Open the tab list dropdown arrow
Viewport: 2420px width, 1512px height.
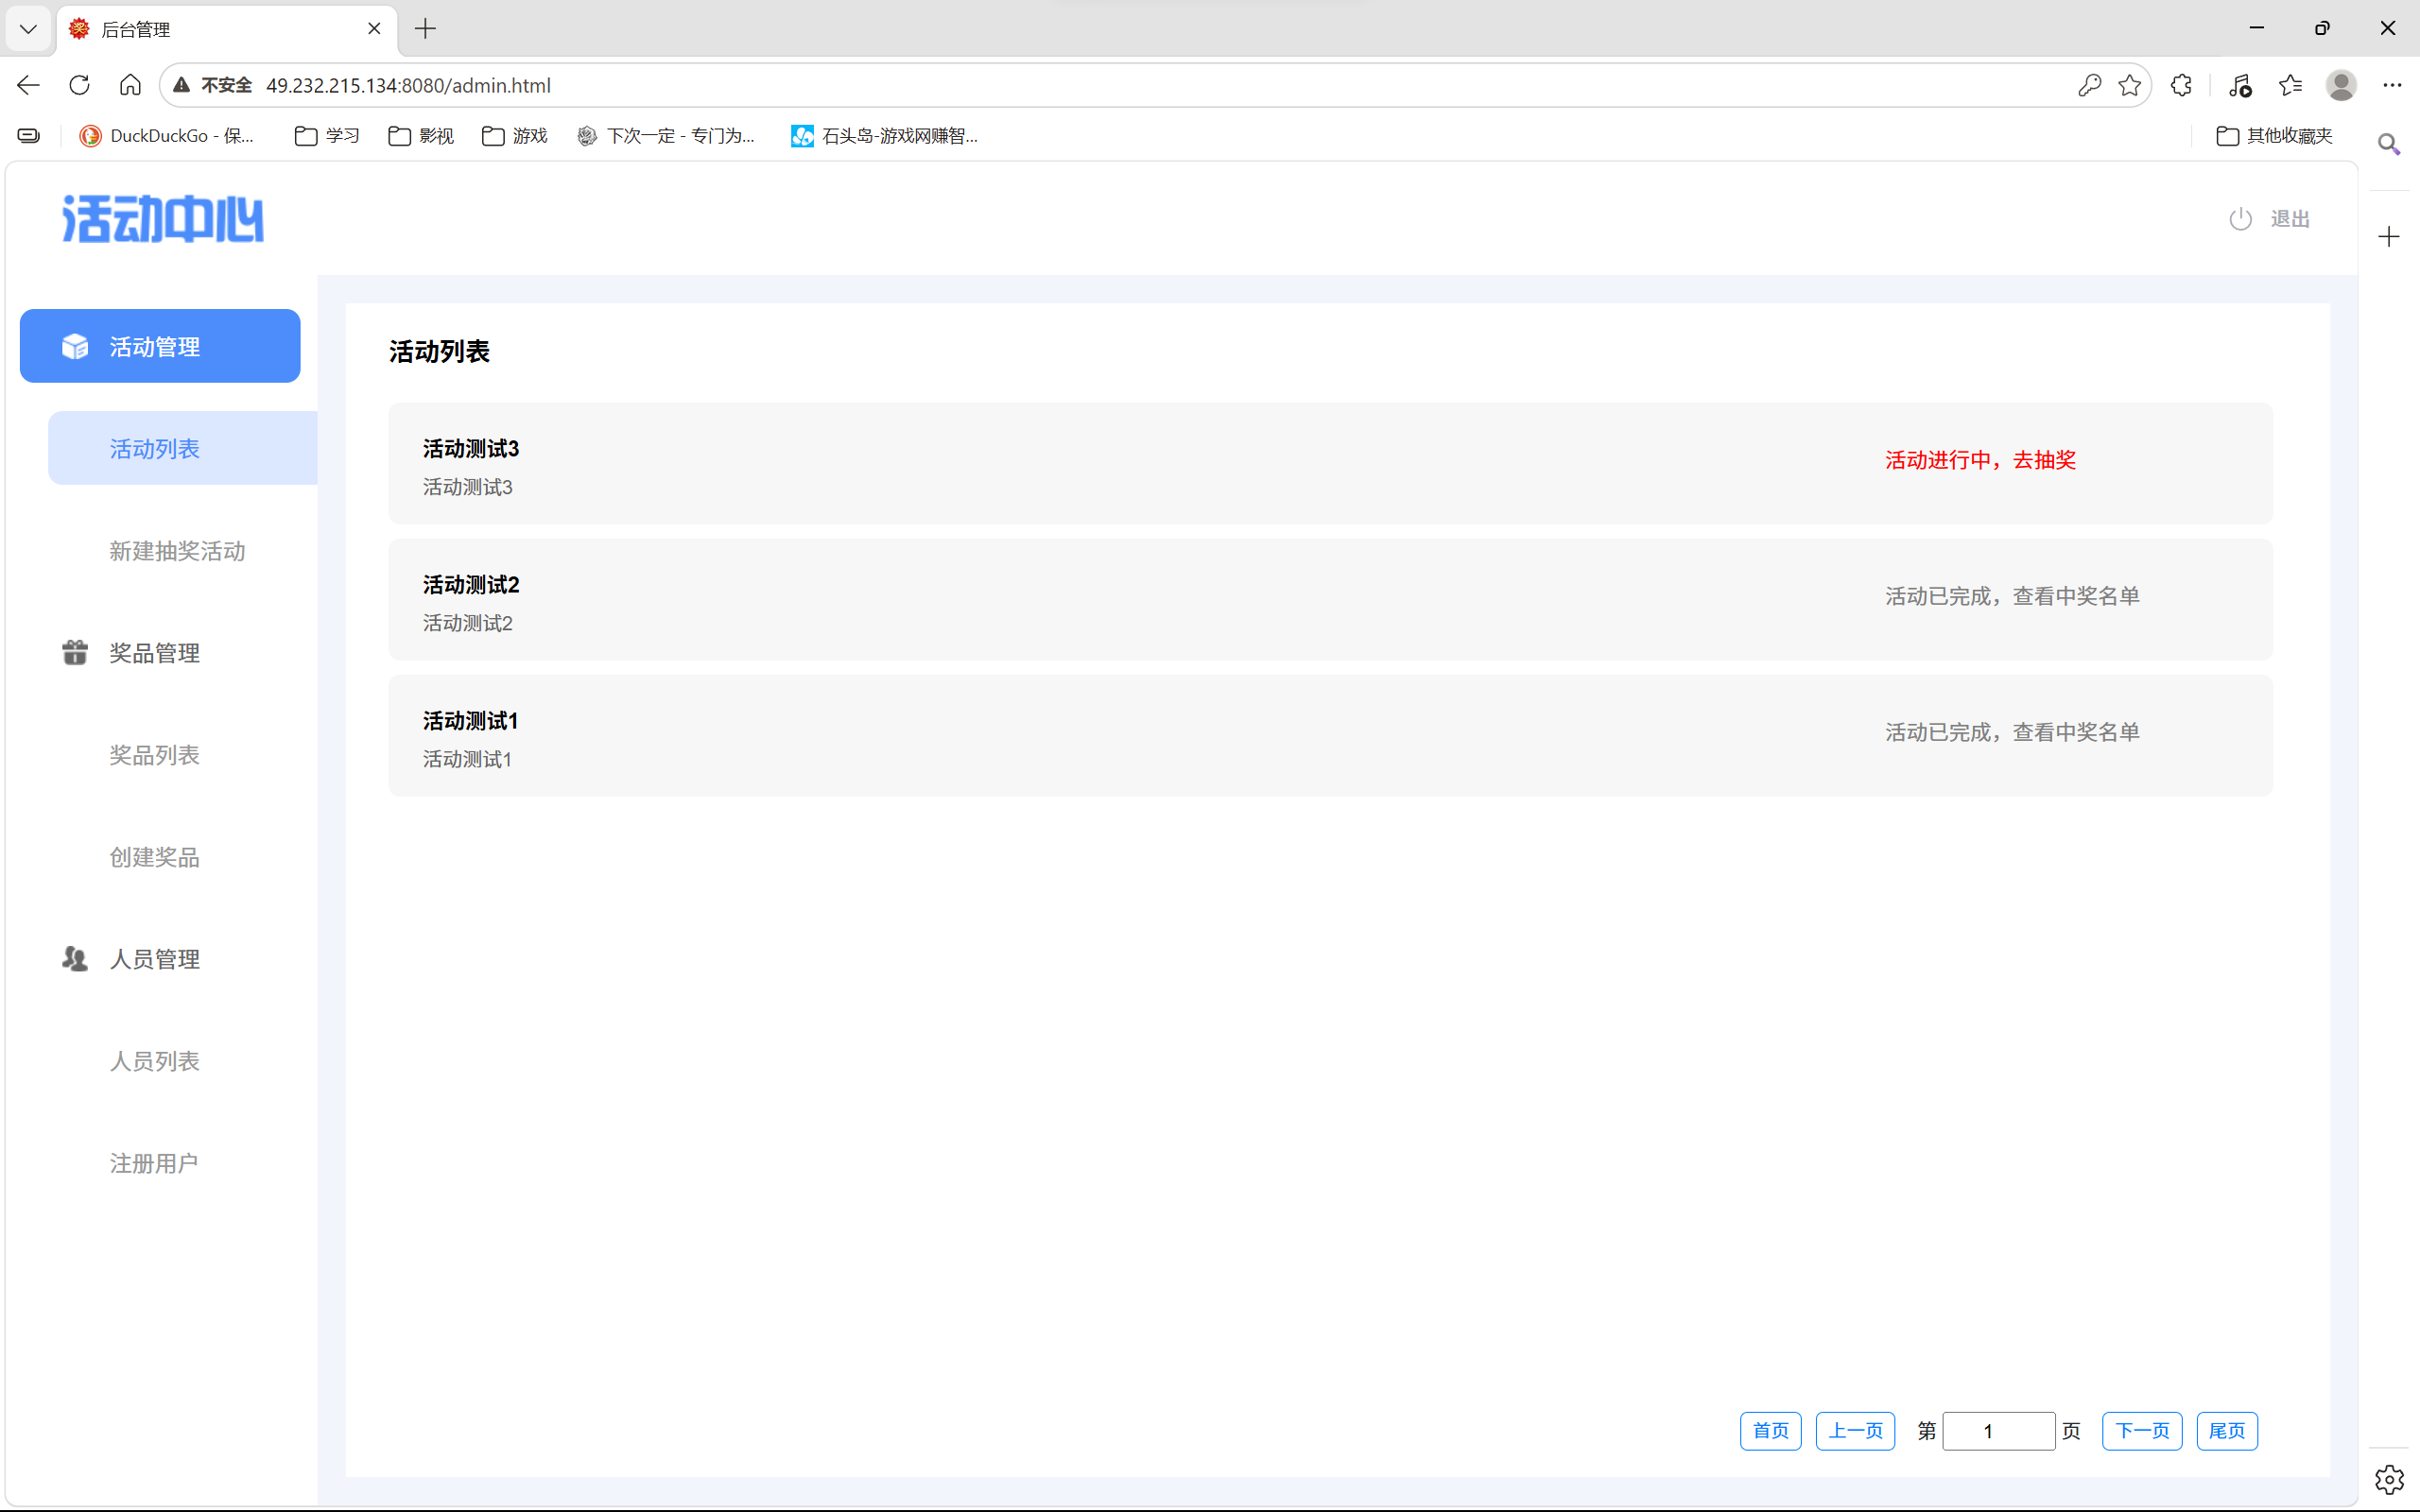click(28, 29)
